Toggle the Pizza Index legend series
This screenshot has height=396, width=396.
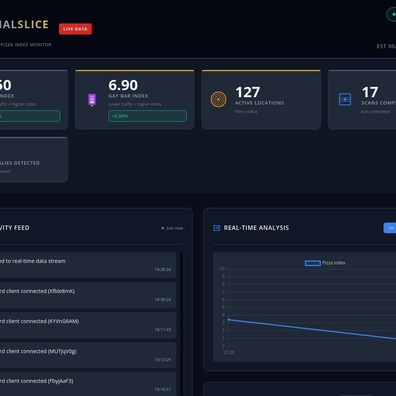(325, 263)
